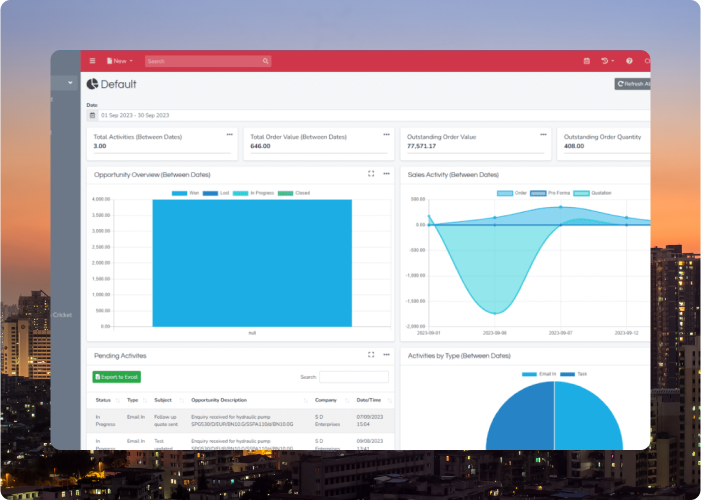Screen dimensions: 701x500
Task: Toggle the Task legend in Activities by Type
Action: [x=574, y=374]
